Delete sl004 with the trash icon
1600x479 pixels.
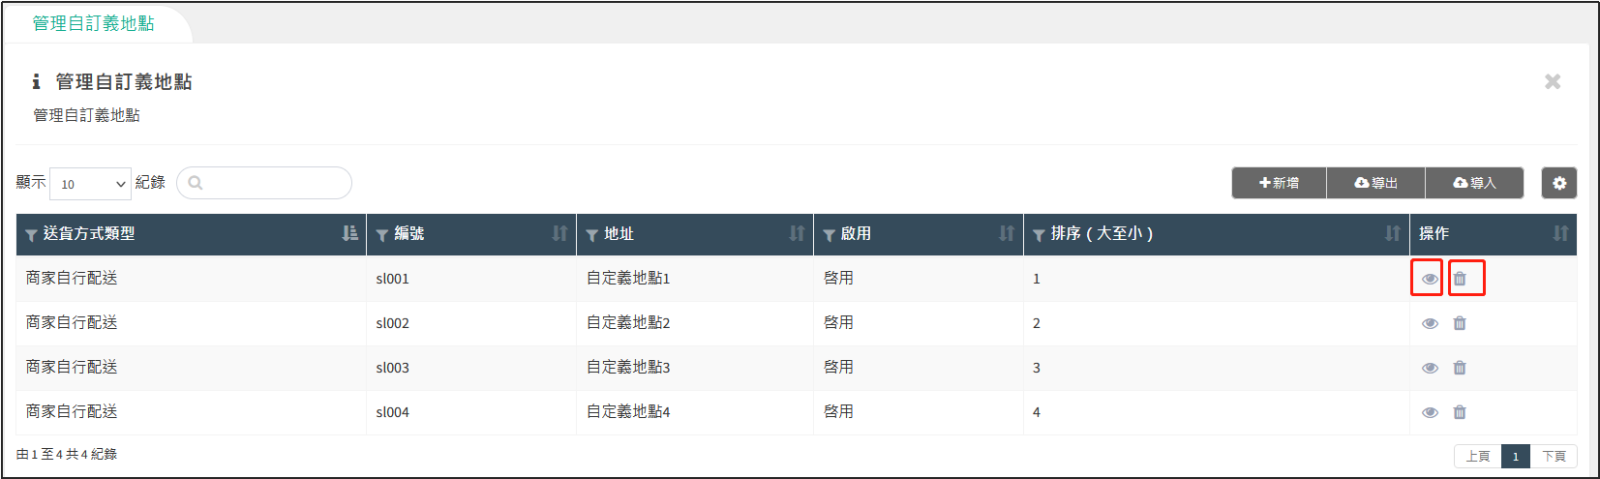1460,412
